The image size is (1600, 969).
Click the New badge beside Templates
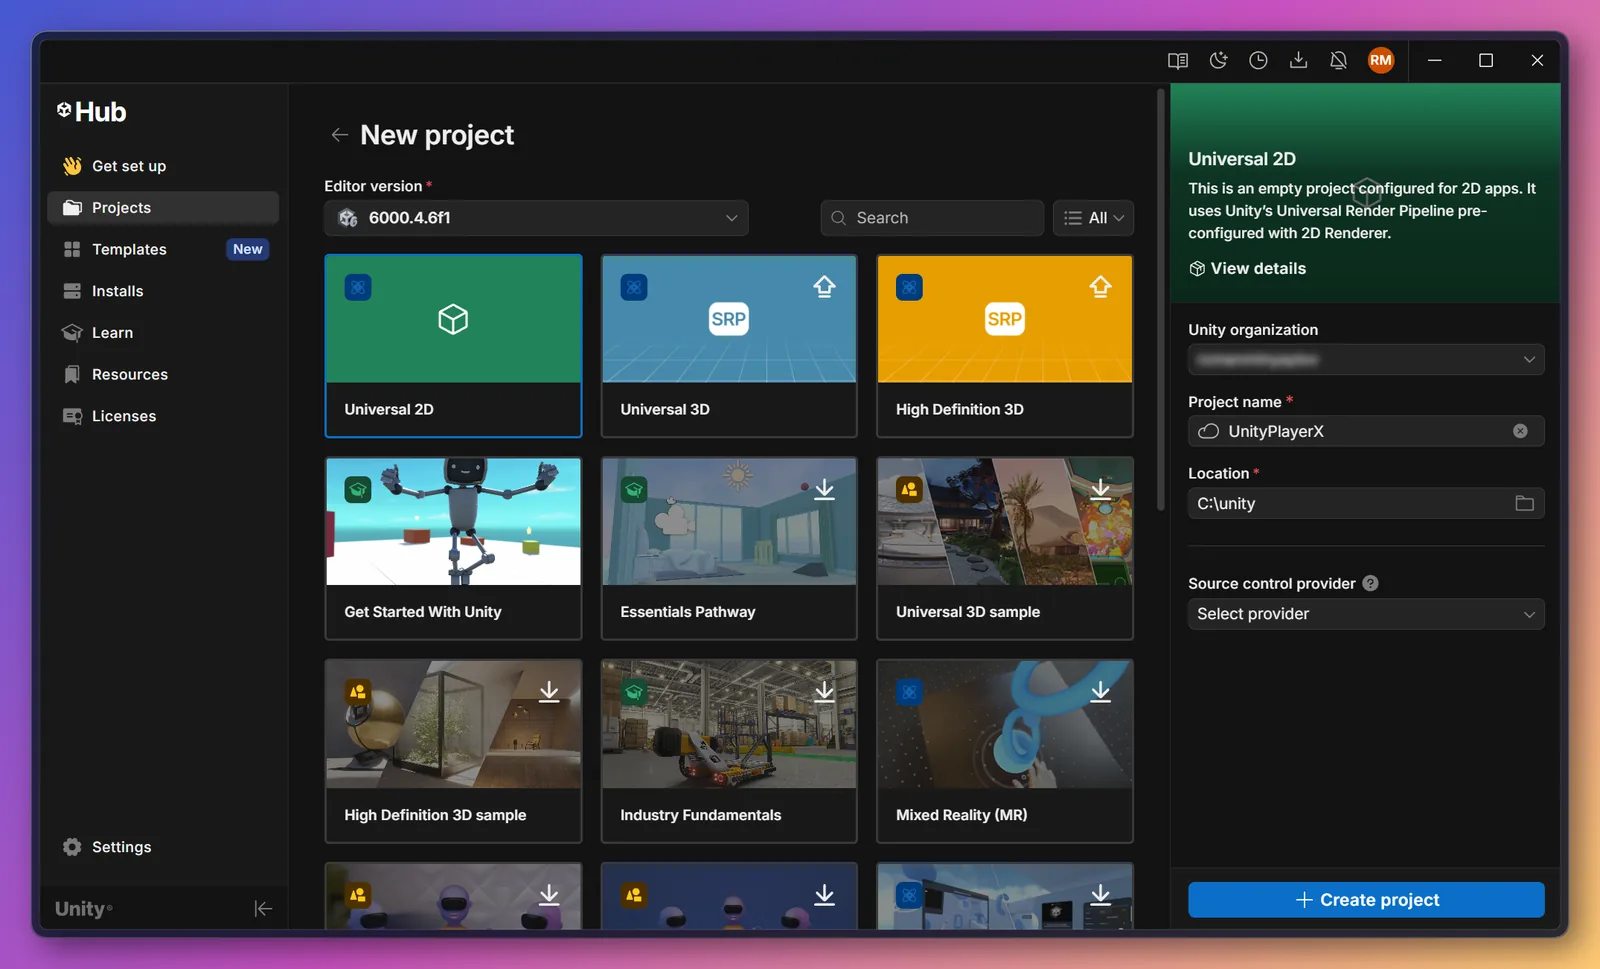(248, 249)
